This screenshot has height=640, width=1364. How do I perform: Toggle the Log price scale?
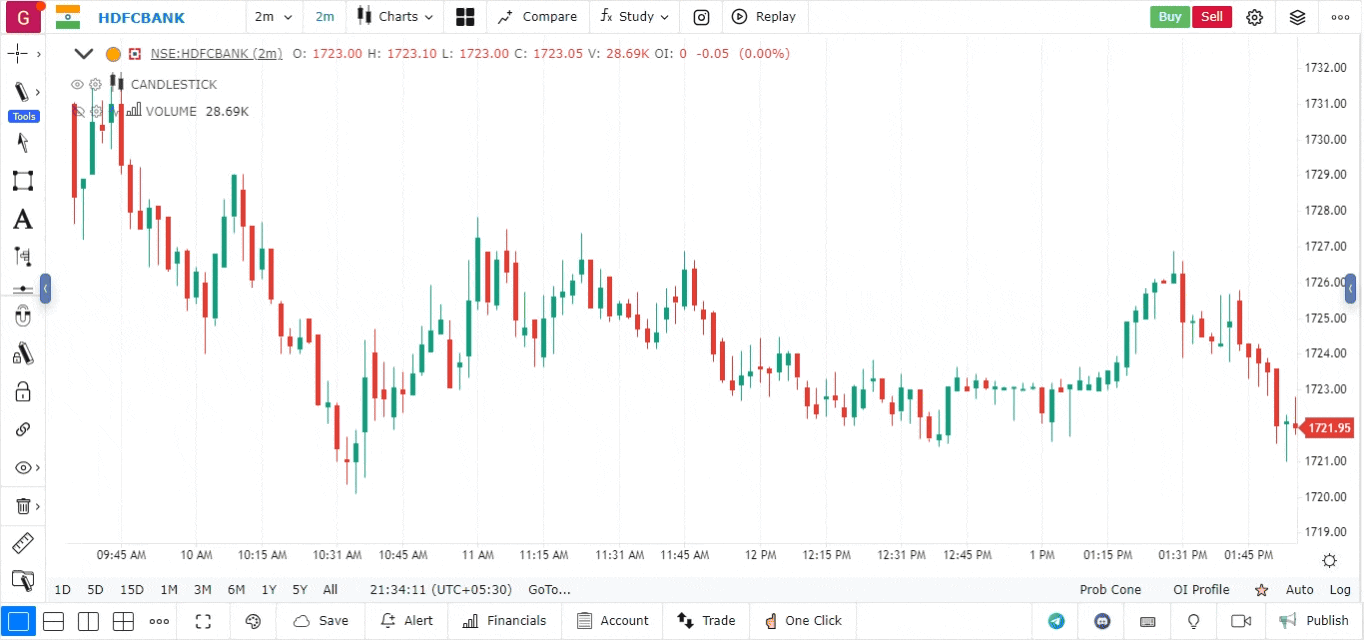pos(1340,590)
